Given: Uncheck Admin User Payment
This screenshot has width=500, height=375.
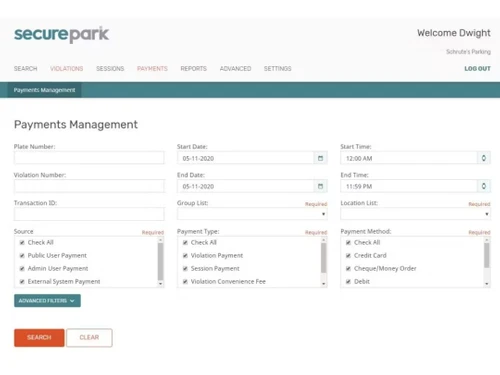Looking at the screenshot, I should point(22,268).
